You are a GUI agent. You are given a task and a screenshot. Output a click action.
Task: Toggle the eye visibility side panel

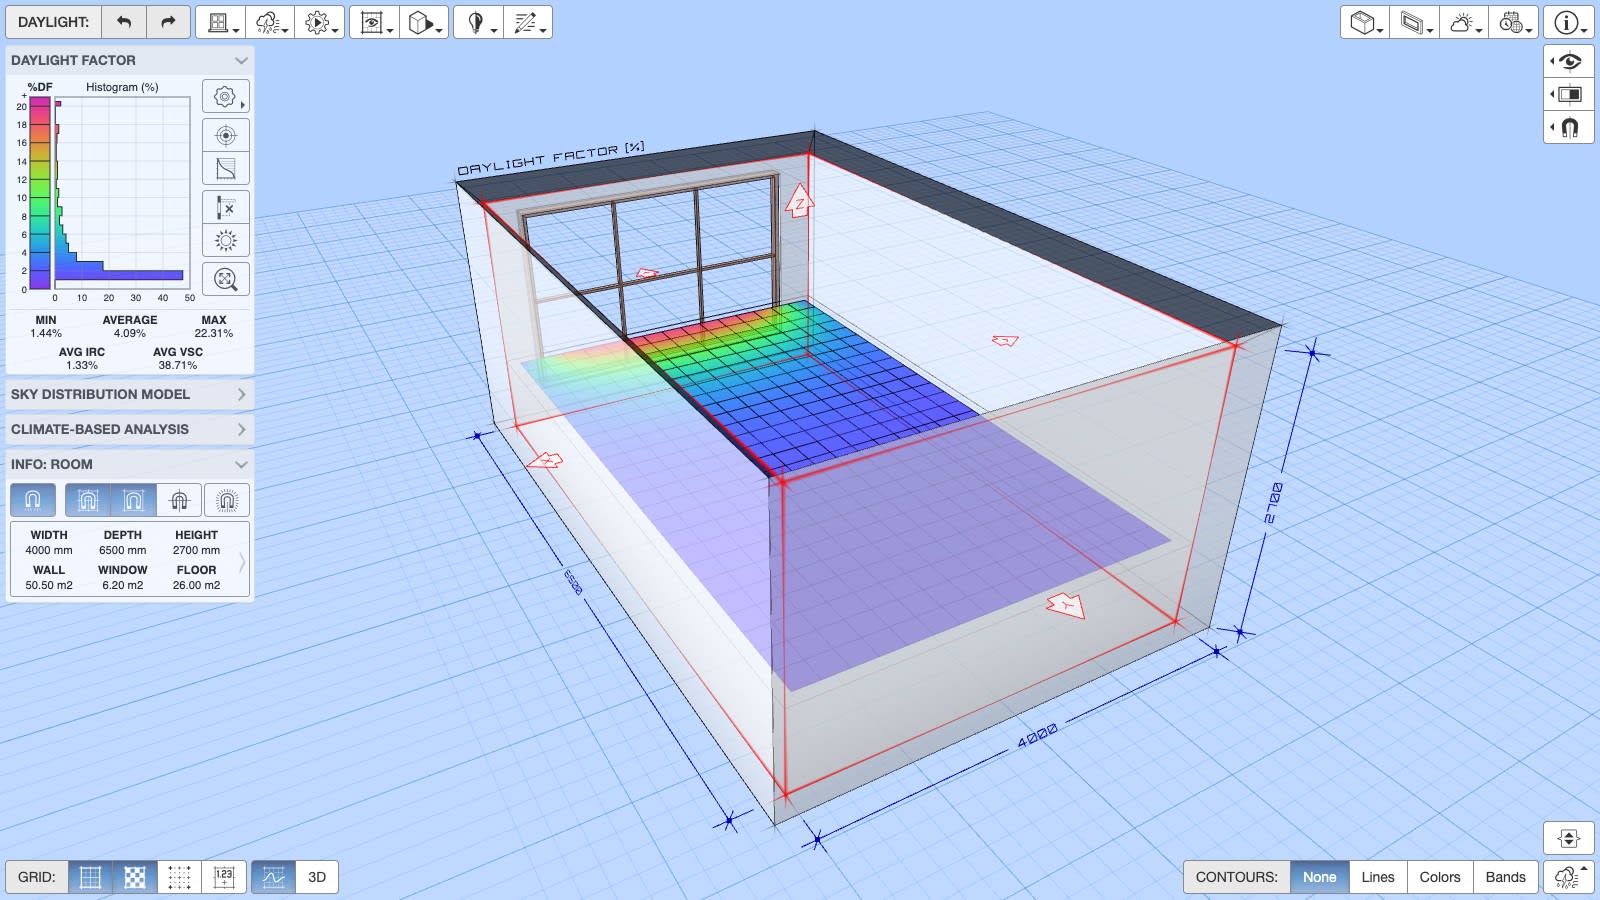pos(1569,61)
